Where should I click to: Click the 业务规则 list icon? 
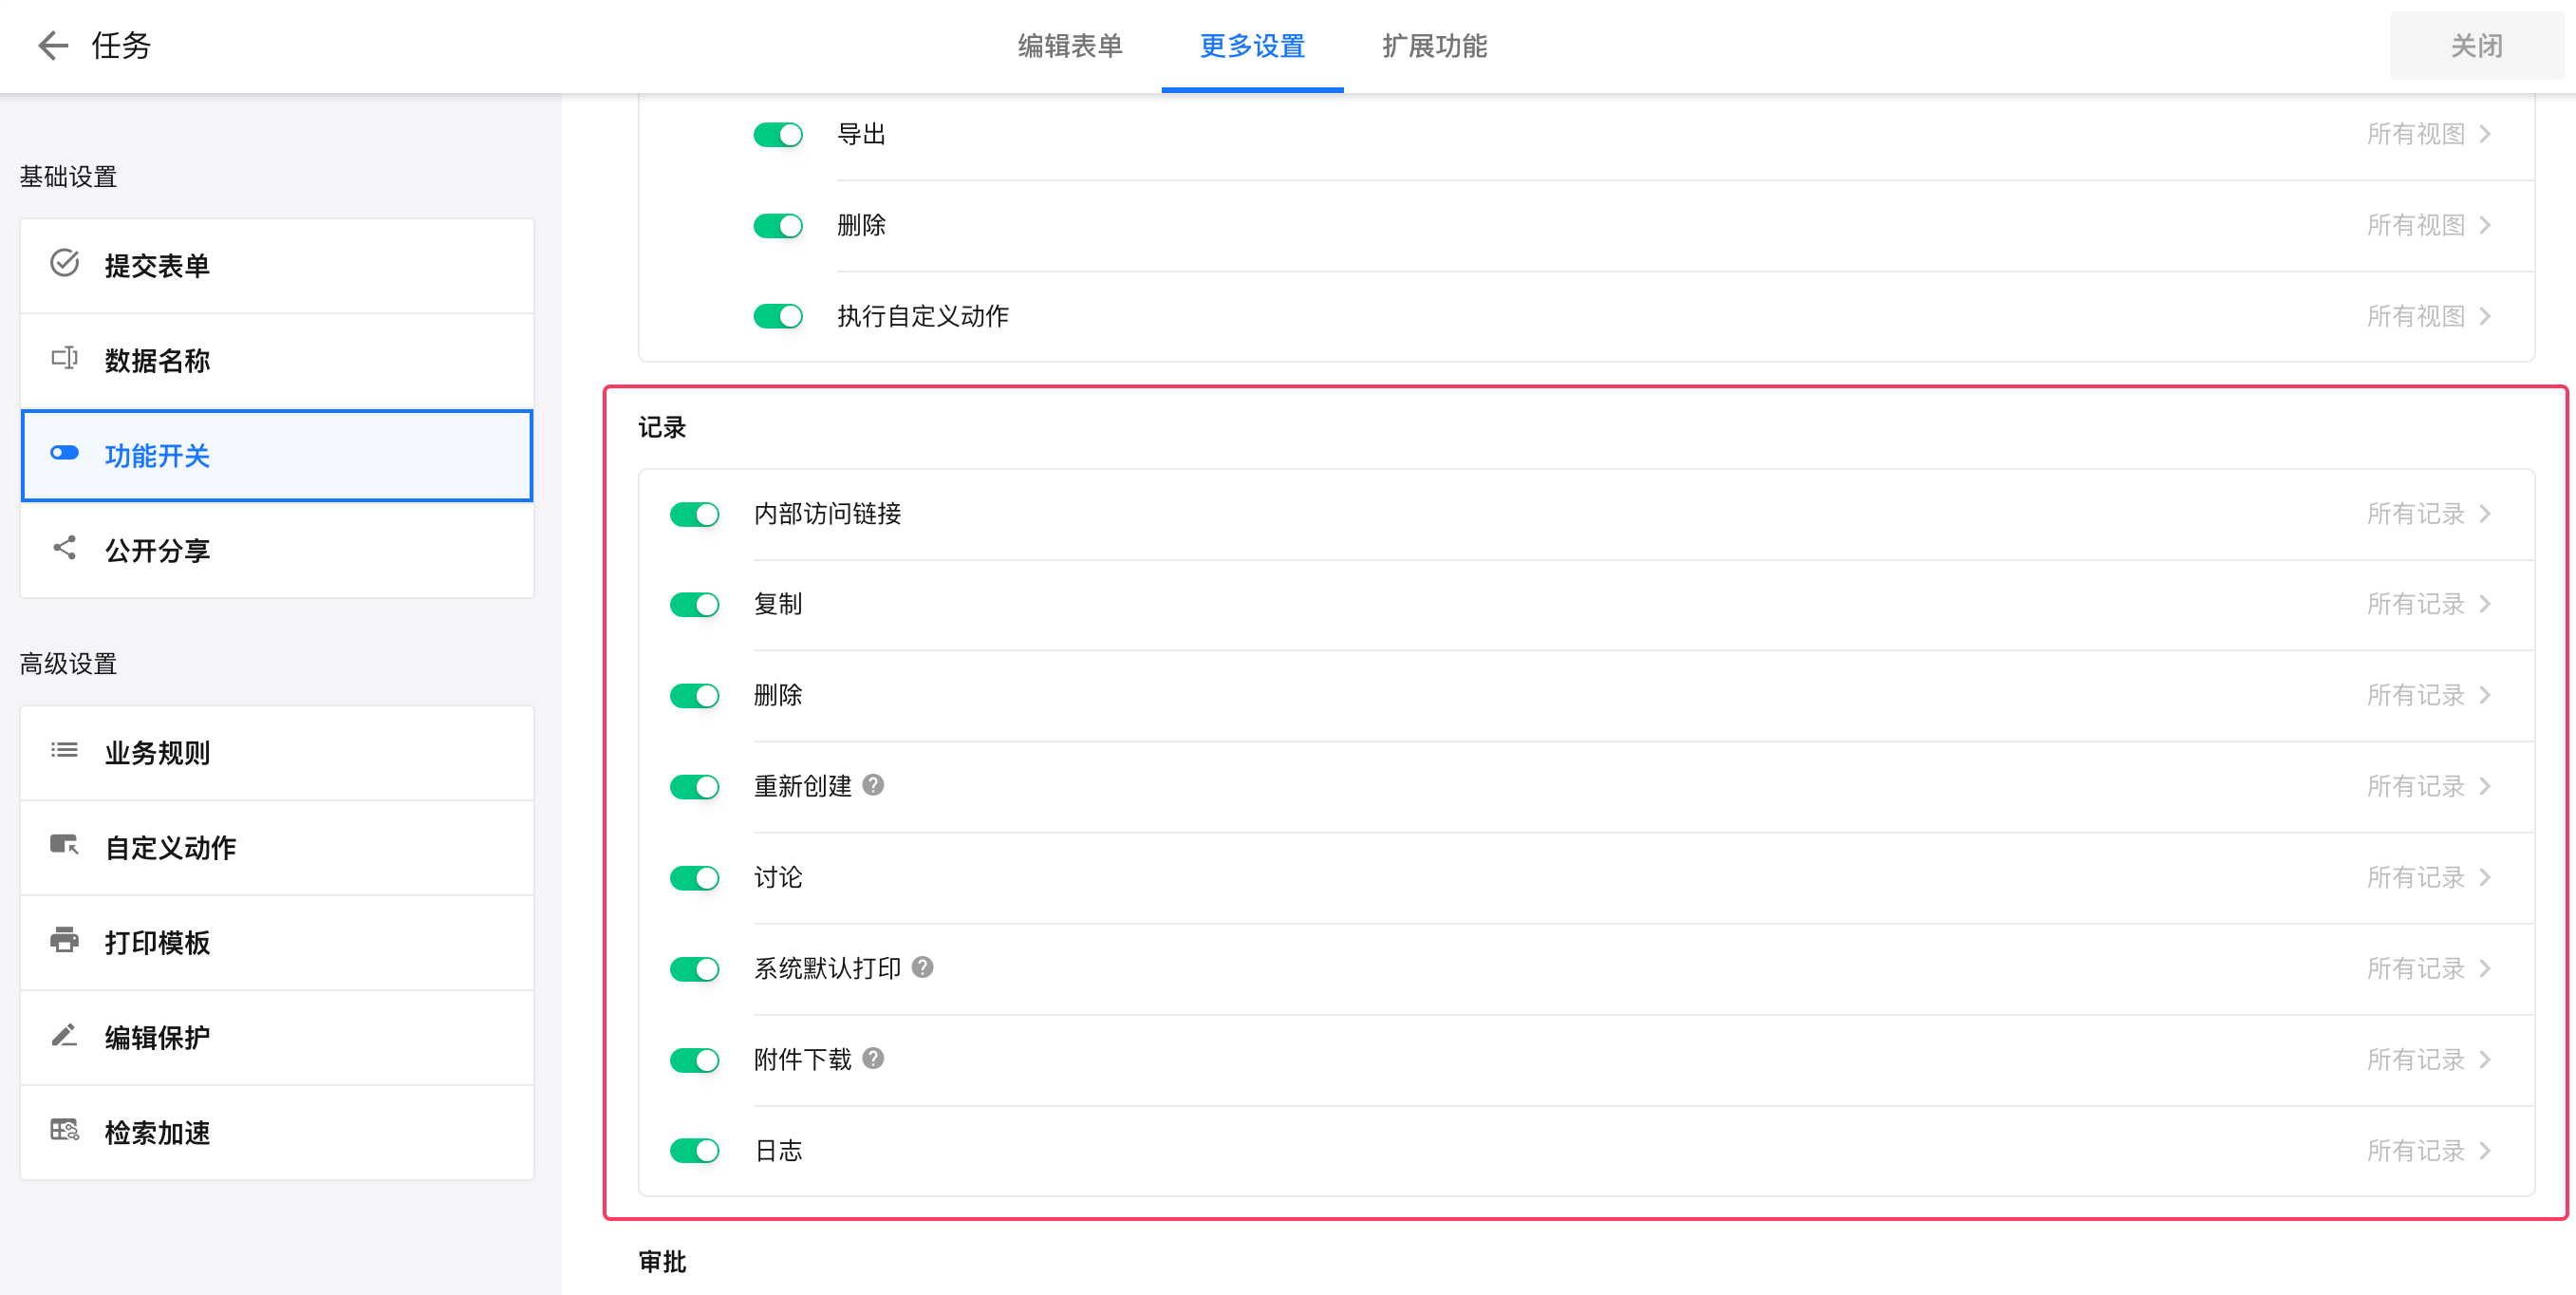click(64, 751)
